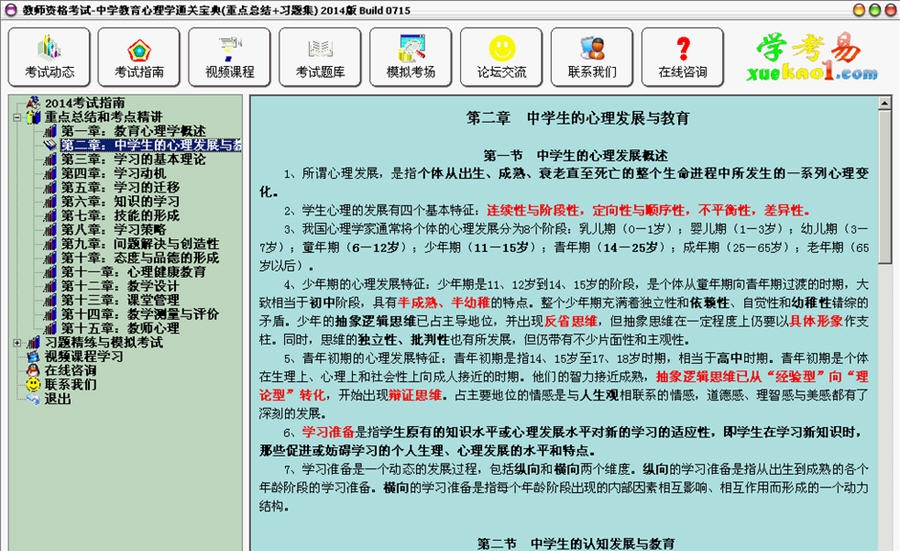The image size is (900, 551).
Task: Open the 考试指南 toolbar button
Action: tap(139, 57)
